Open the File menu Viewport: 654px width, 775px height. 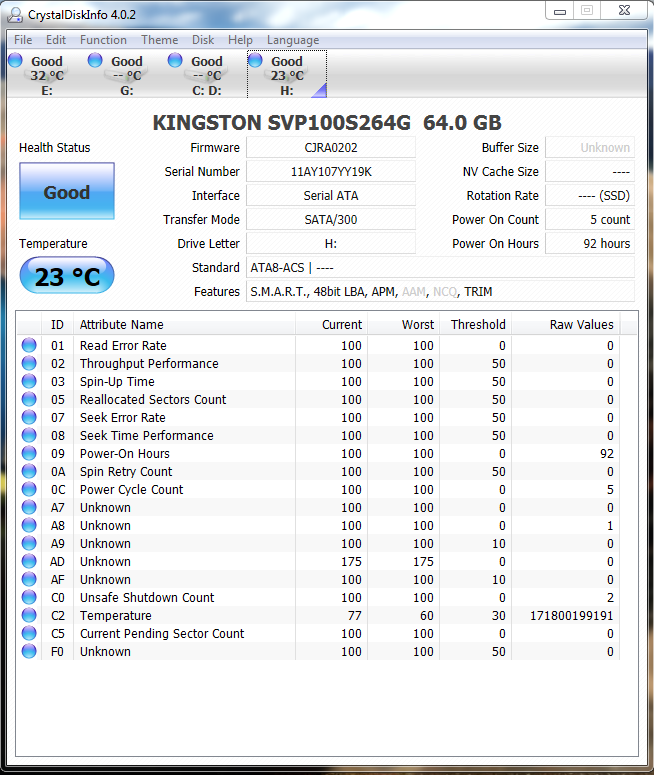[x=23, y=40]
